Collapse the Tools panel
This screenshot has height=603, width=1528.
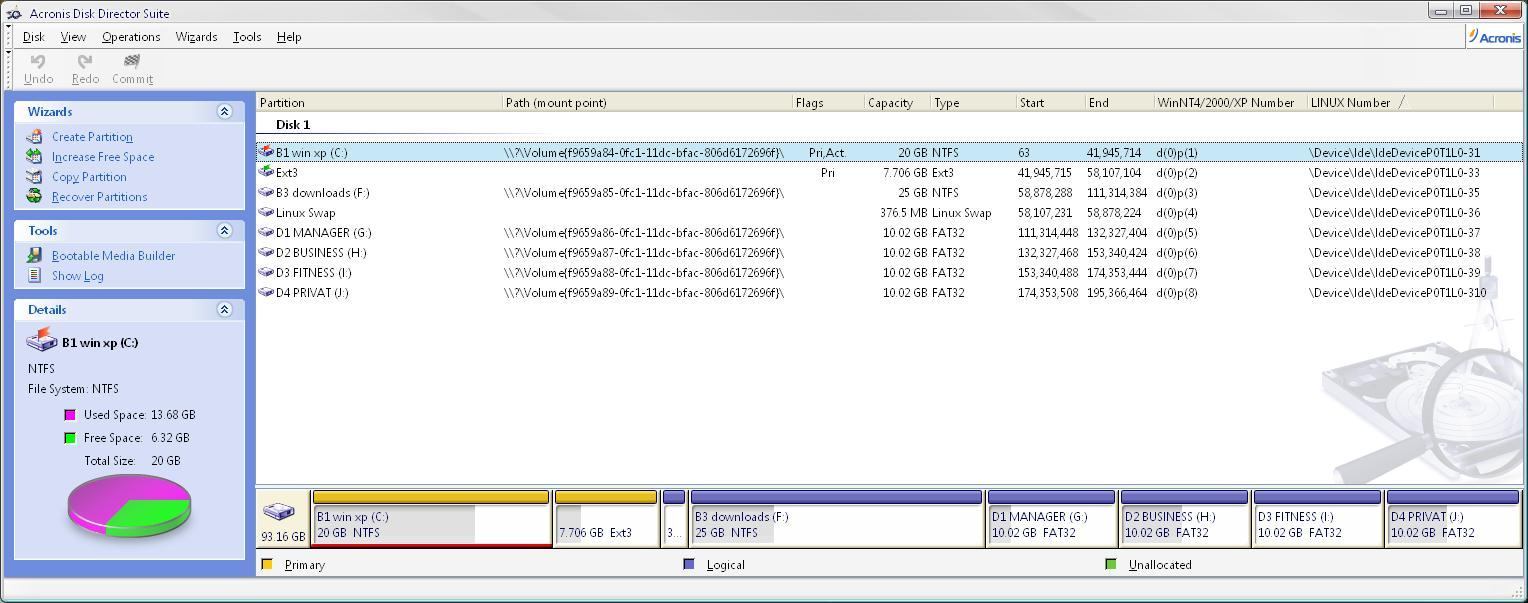pyautogui.click(x=224, y=230)
